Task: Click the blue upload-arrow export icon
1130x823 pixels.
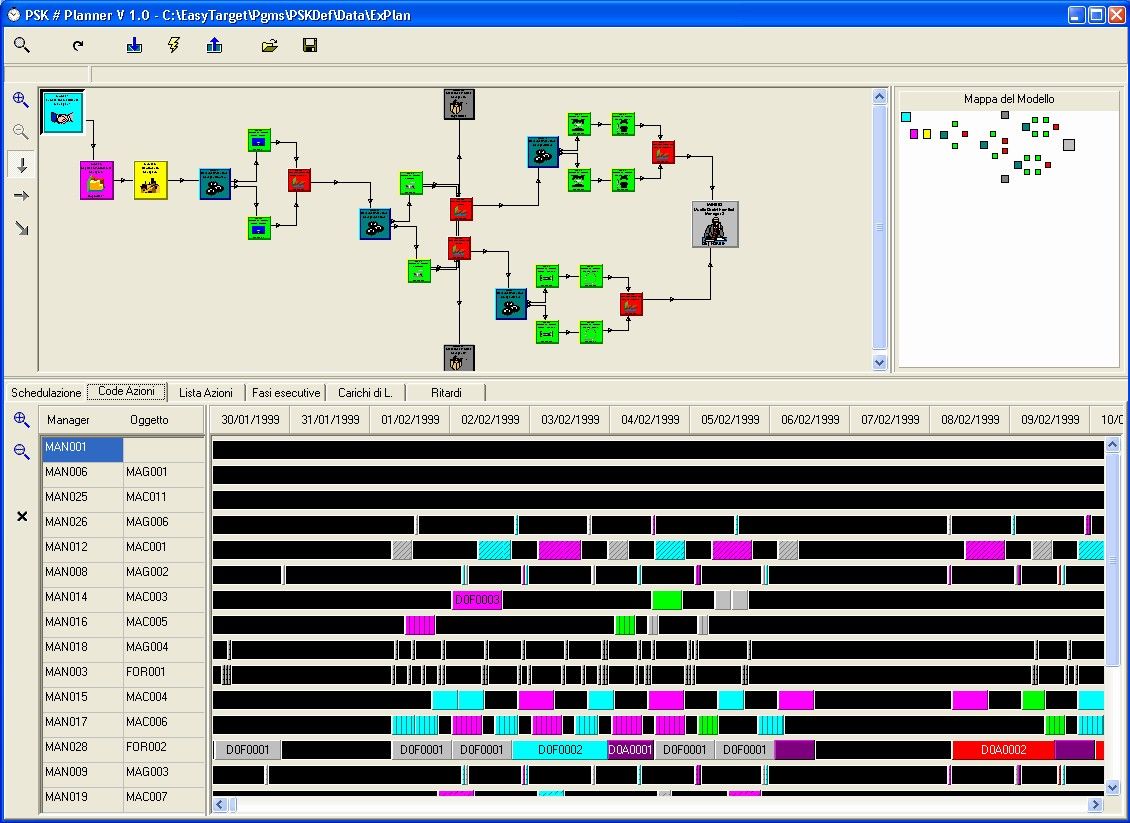Action: (214, 45)
